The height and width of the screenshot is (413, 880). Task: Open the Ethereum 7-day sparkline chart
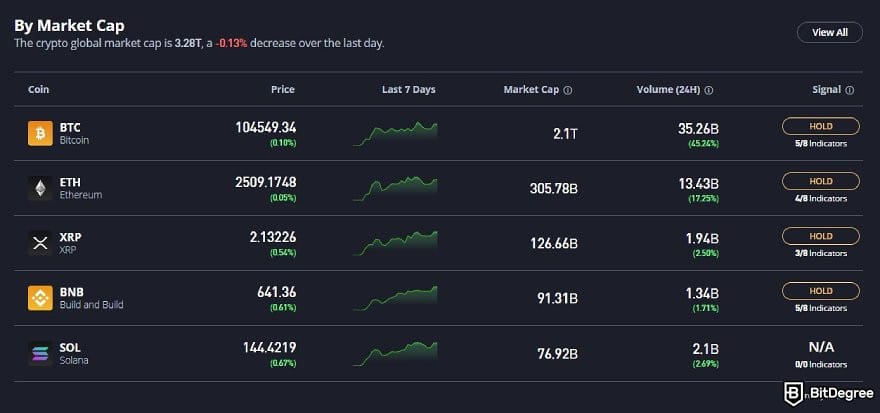point(395,189)
